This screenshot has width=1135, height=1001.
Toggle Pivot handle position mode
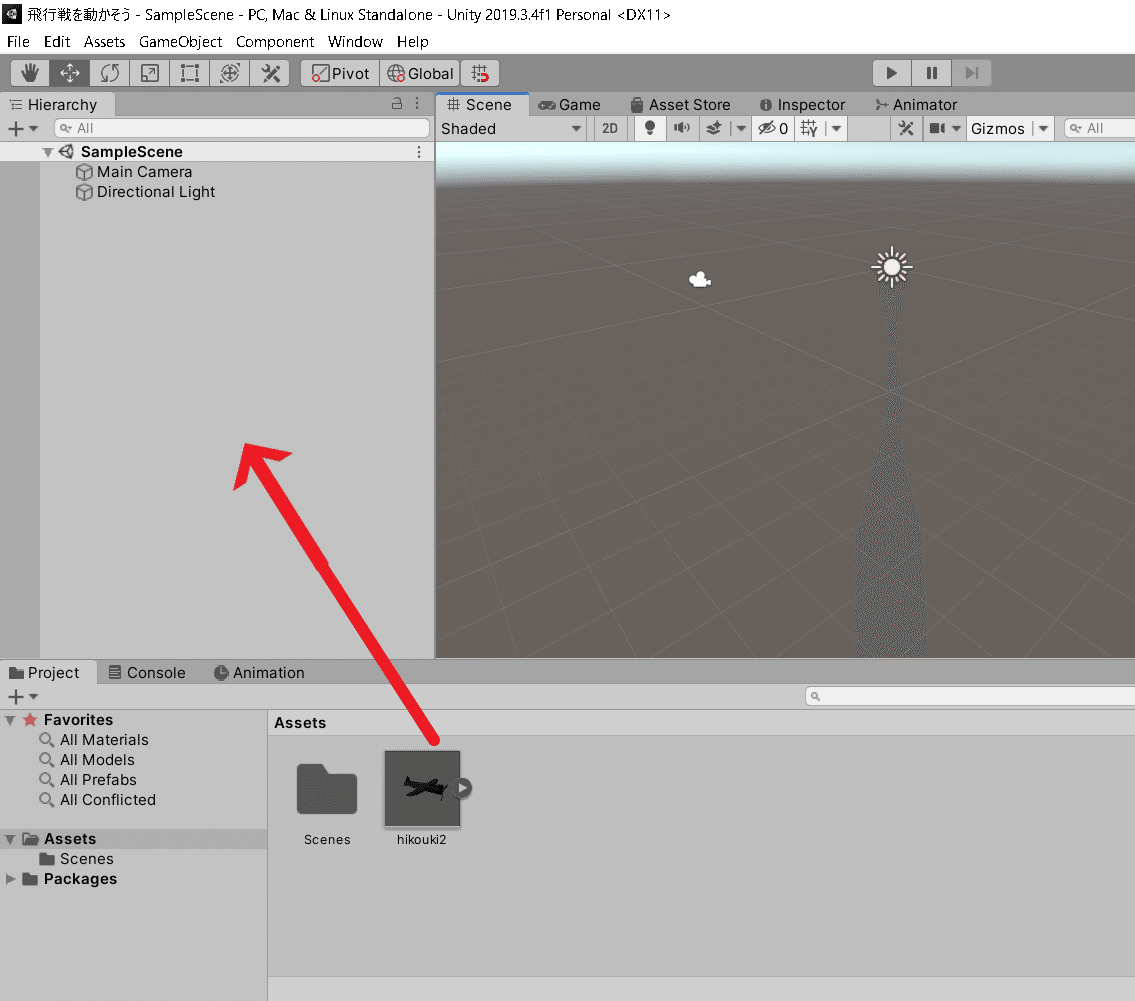click(x=340, y=73)
